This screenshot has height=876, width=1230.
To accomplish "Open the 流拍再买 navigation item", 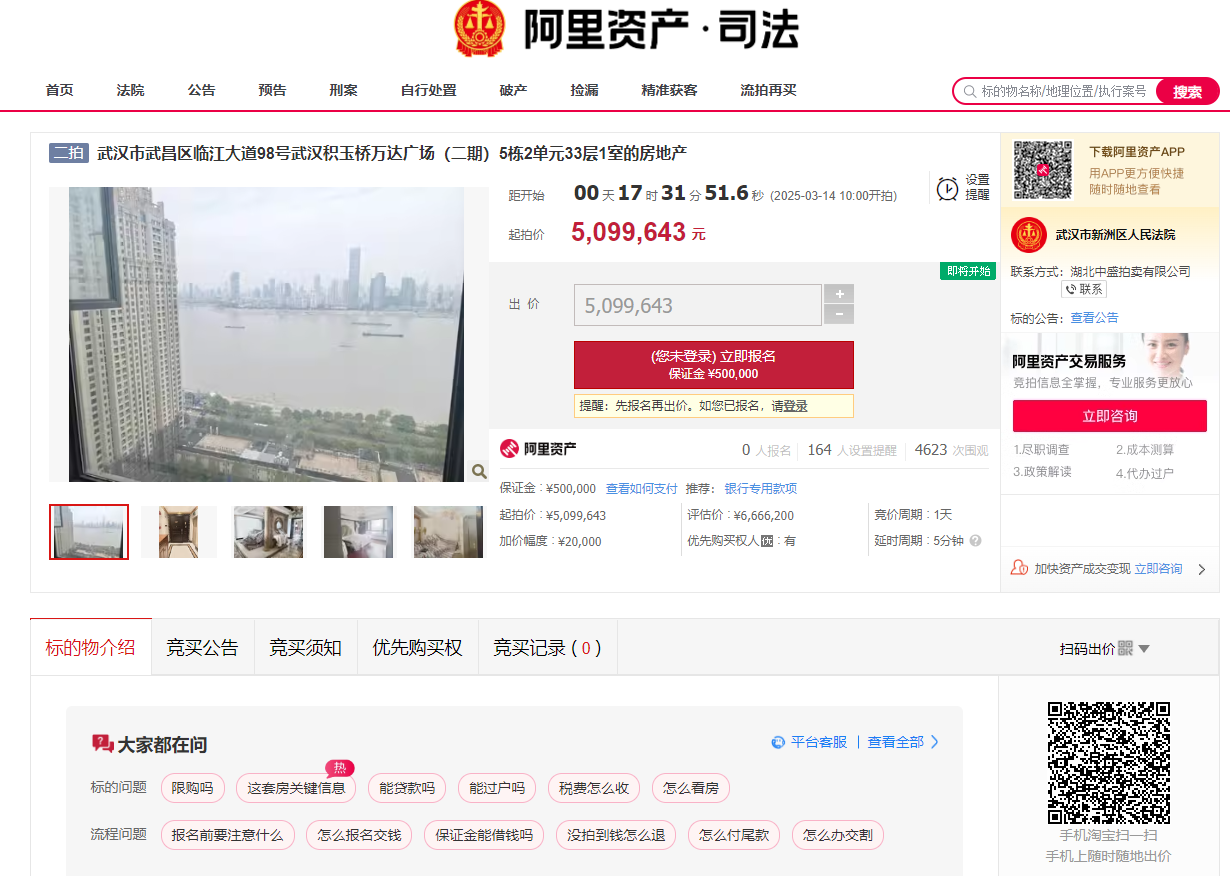I will pos(769,90).
